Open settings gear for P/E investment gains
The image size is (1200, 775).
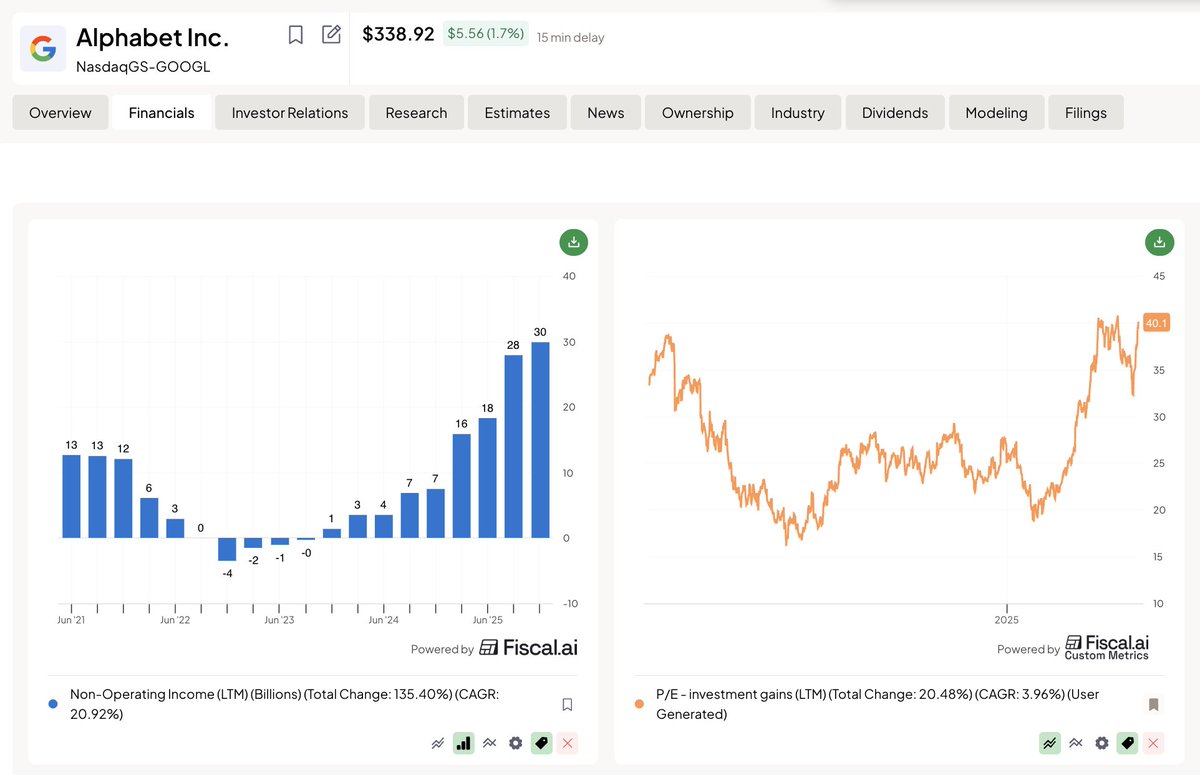point(1101,743)
